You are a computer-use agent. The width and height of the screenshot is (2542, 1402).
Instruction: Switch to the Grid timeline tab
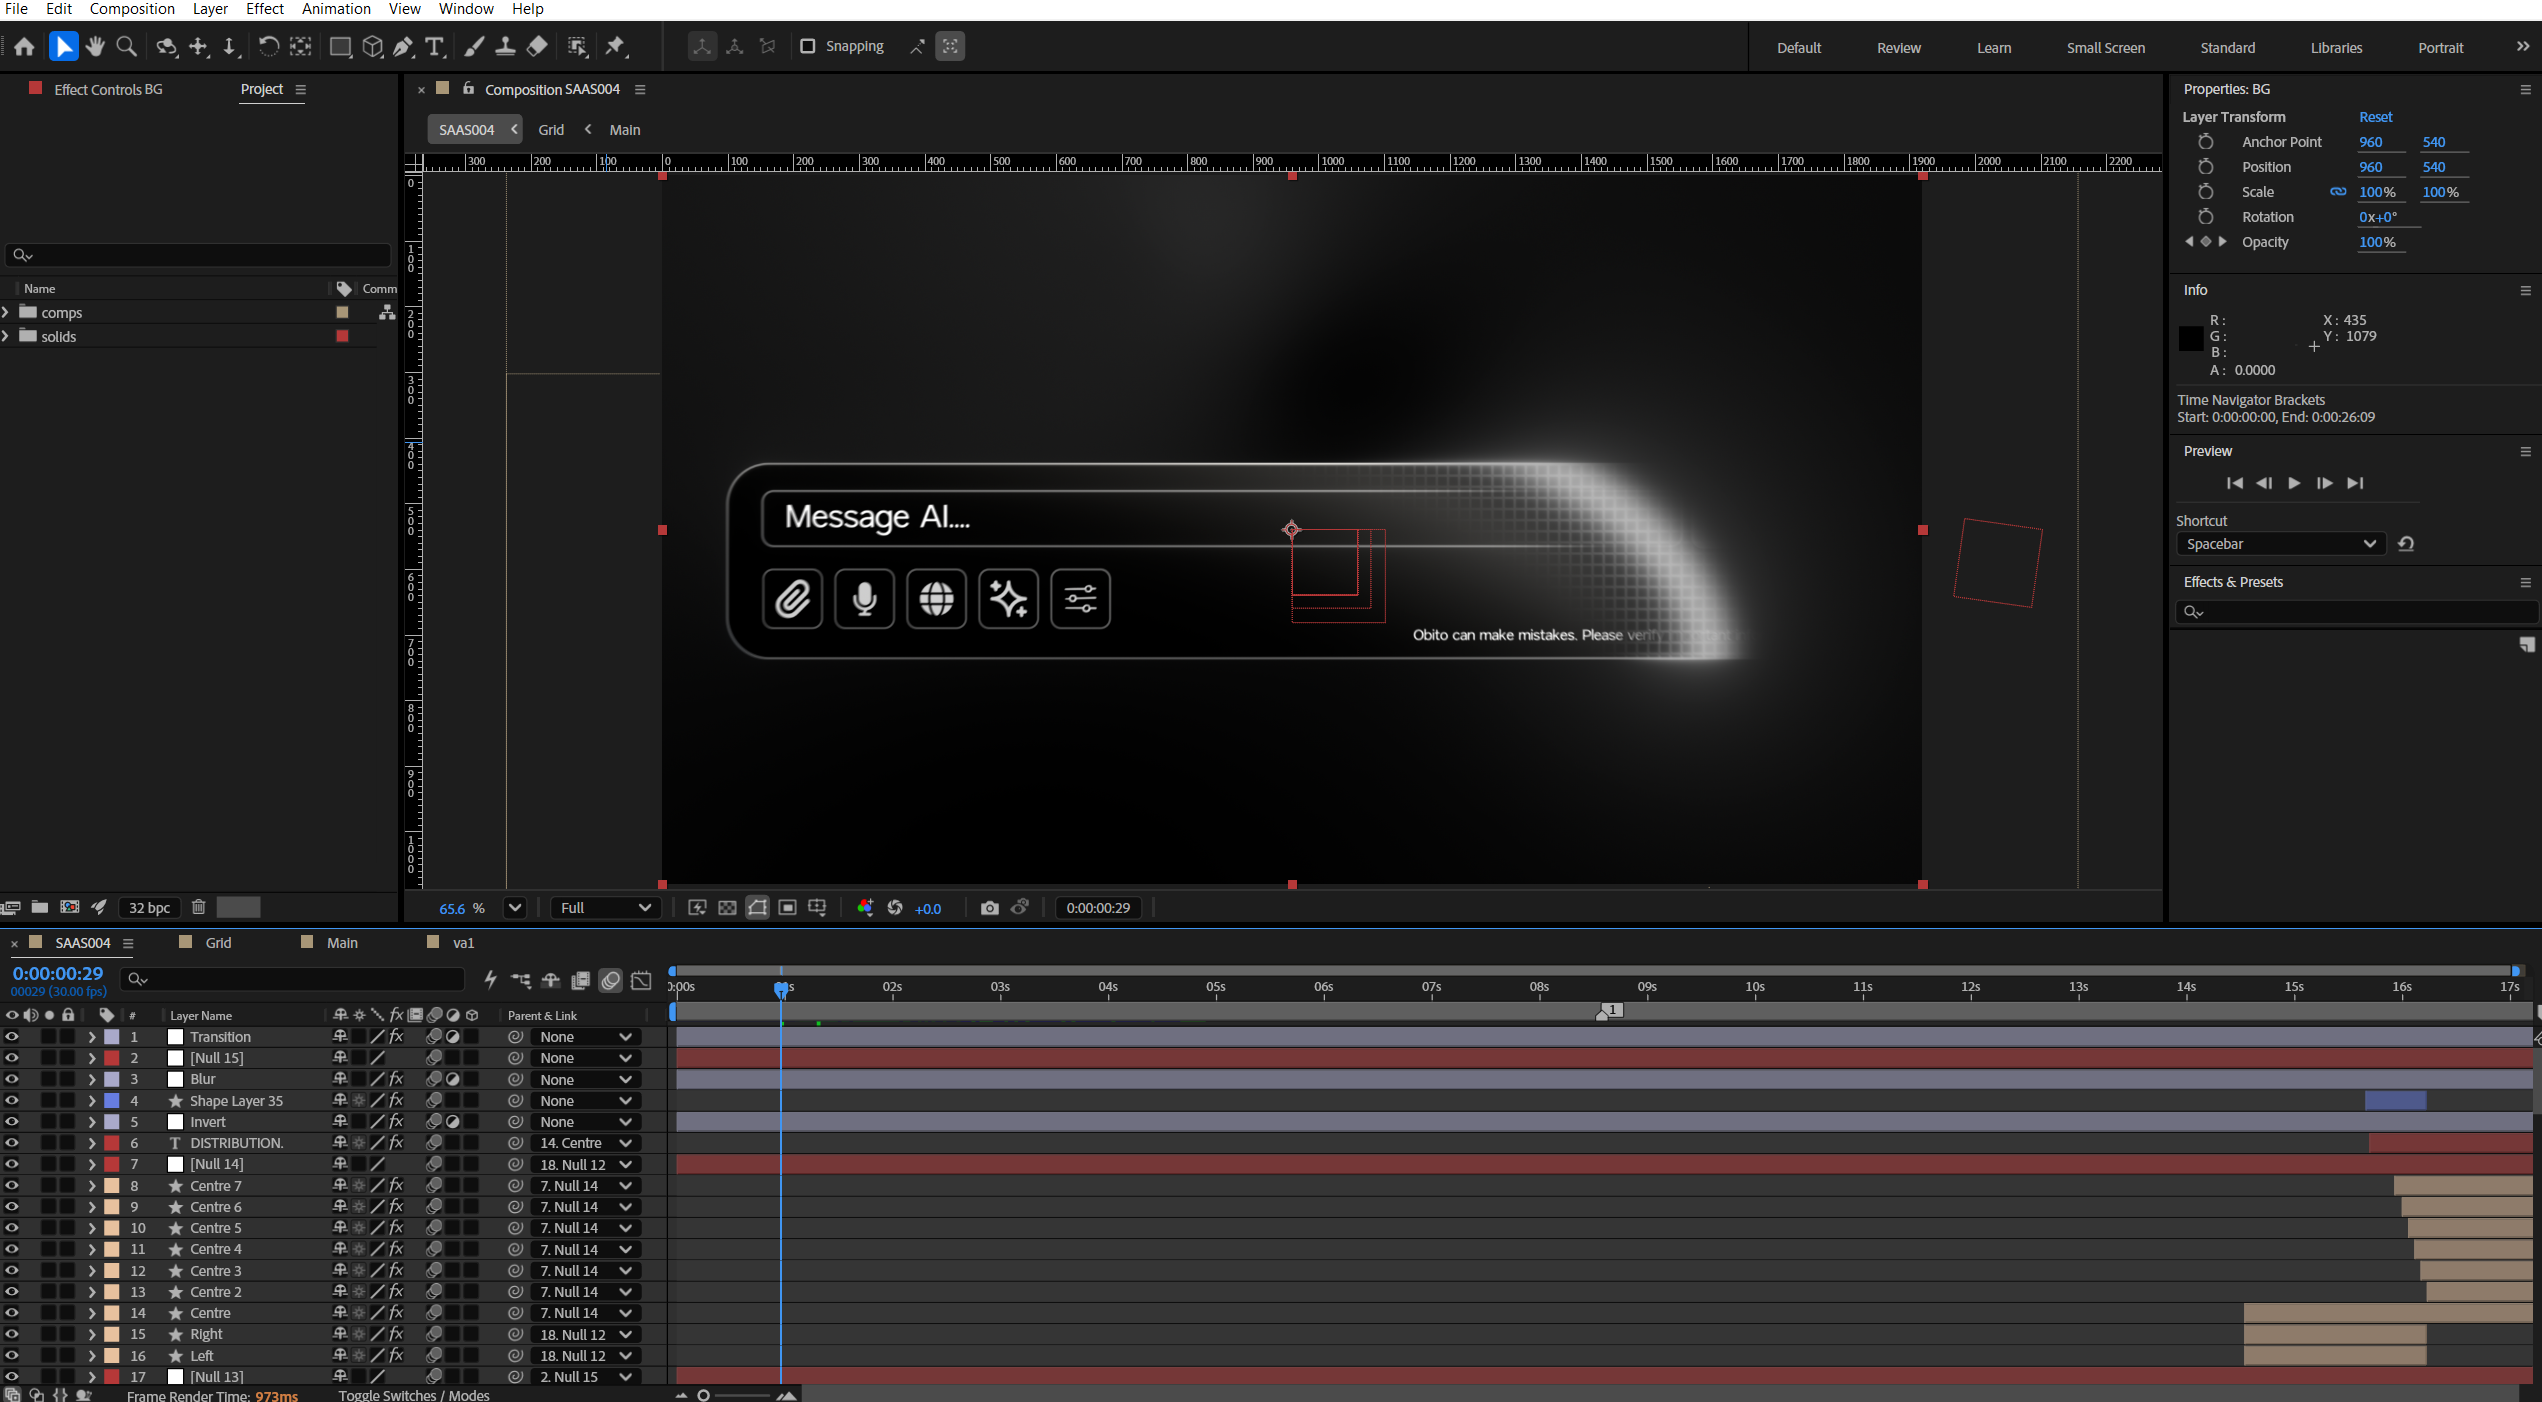pos(218,943)
